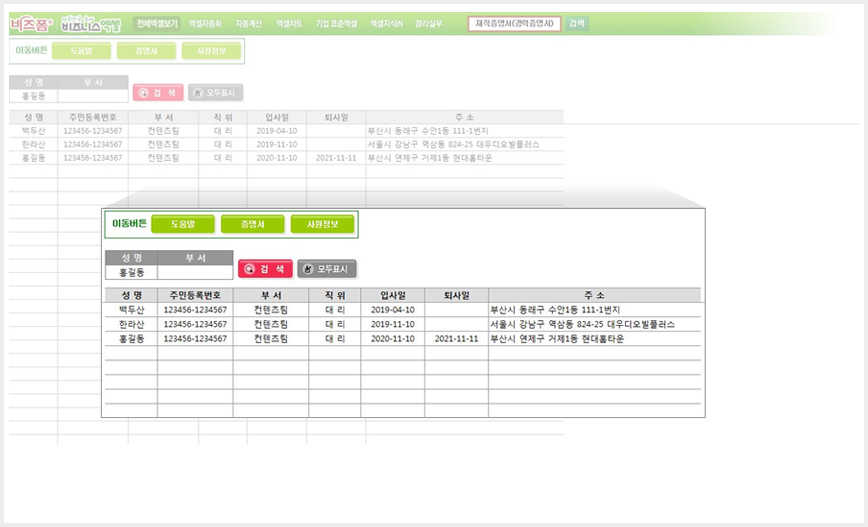Screen dimensions: 868x527
Task: Click 2020-11-10 hire date in the enlarged panel
Action: 392,339
